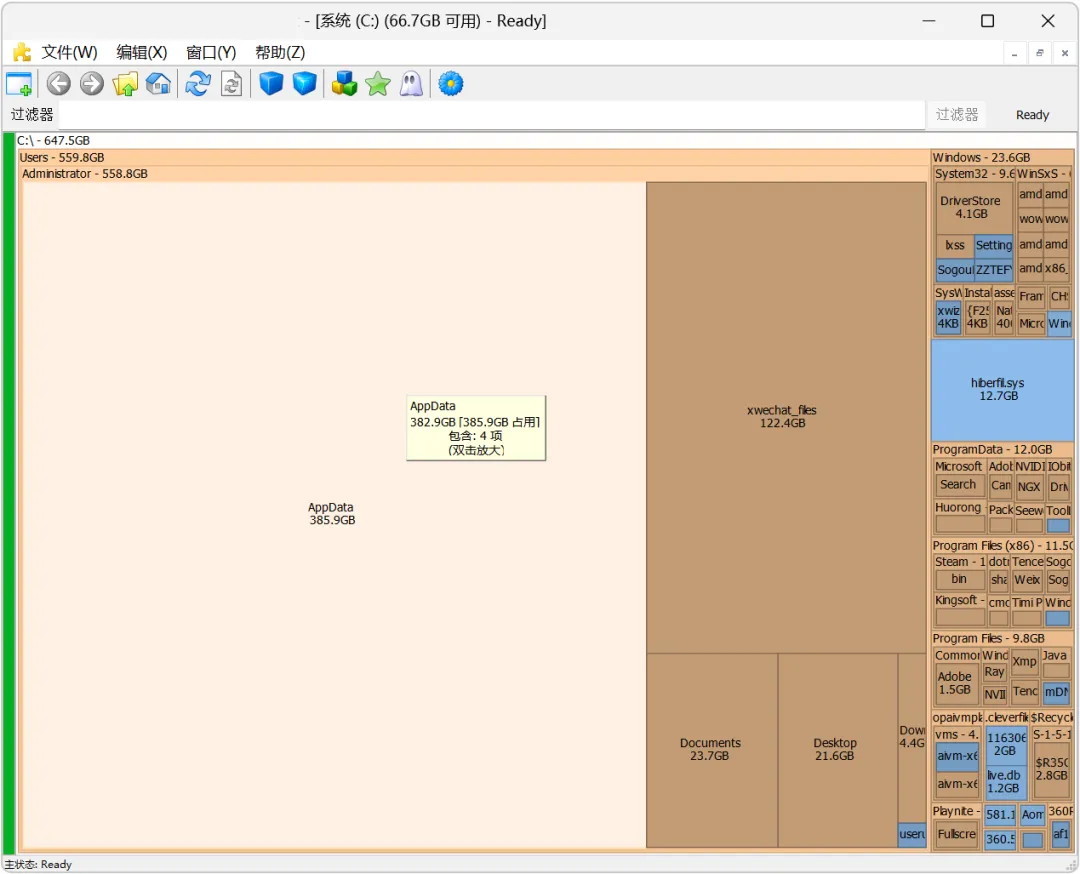This screenshot has height=874, width=1080.
Task: Click inside the filter text field
Action: pos(492,114)
